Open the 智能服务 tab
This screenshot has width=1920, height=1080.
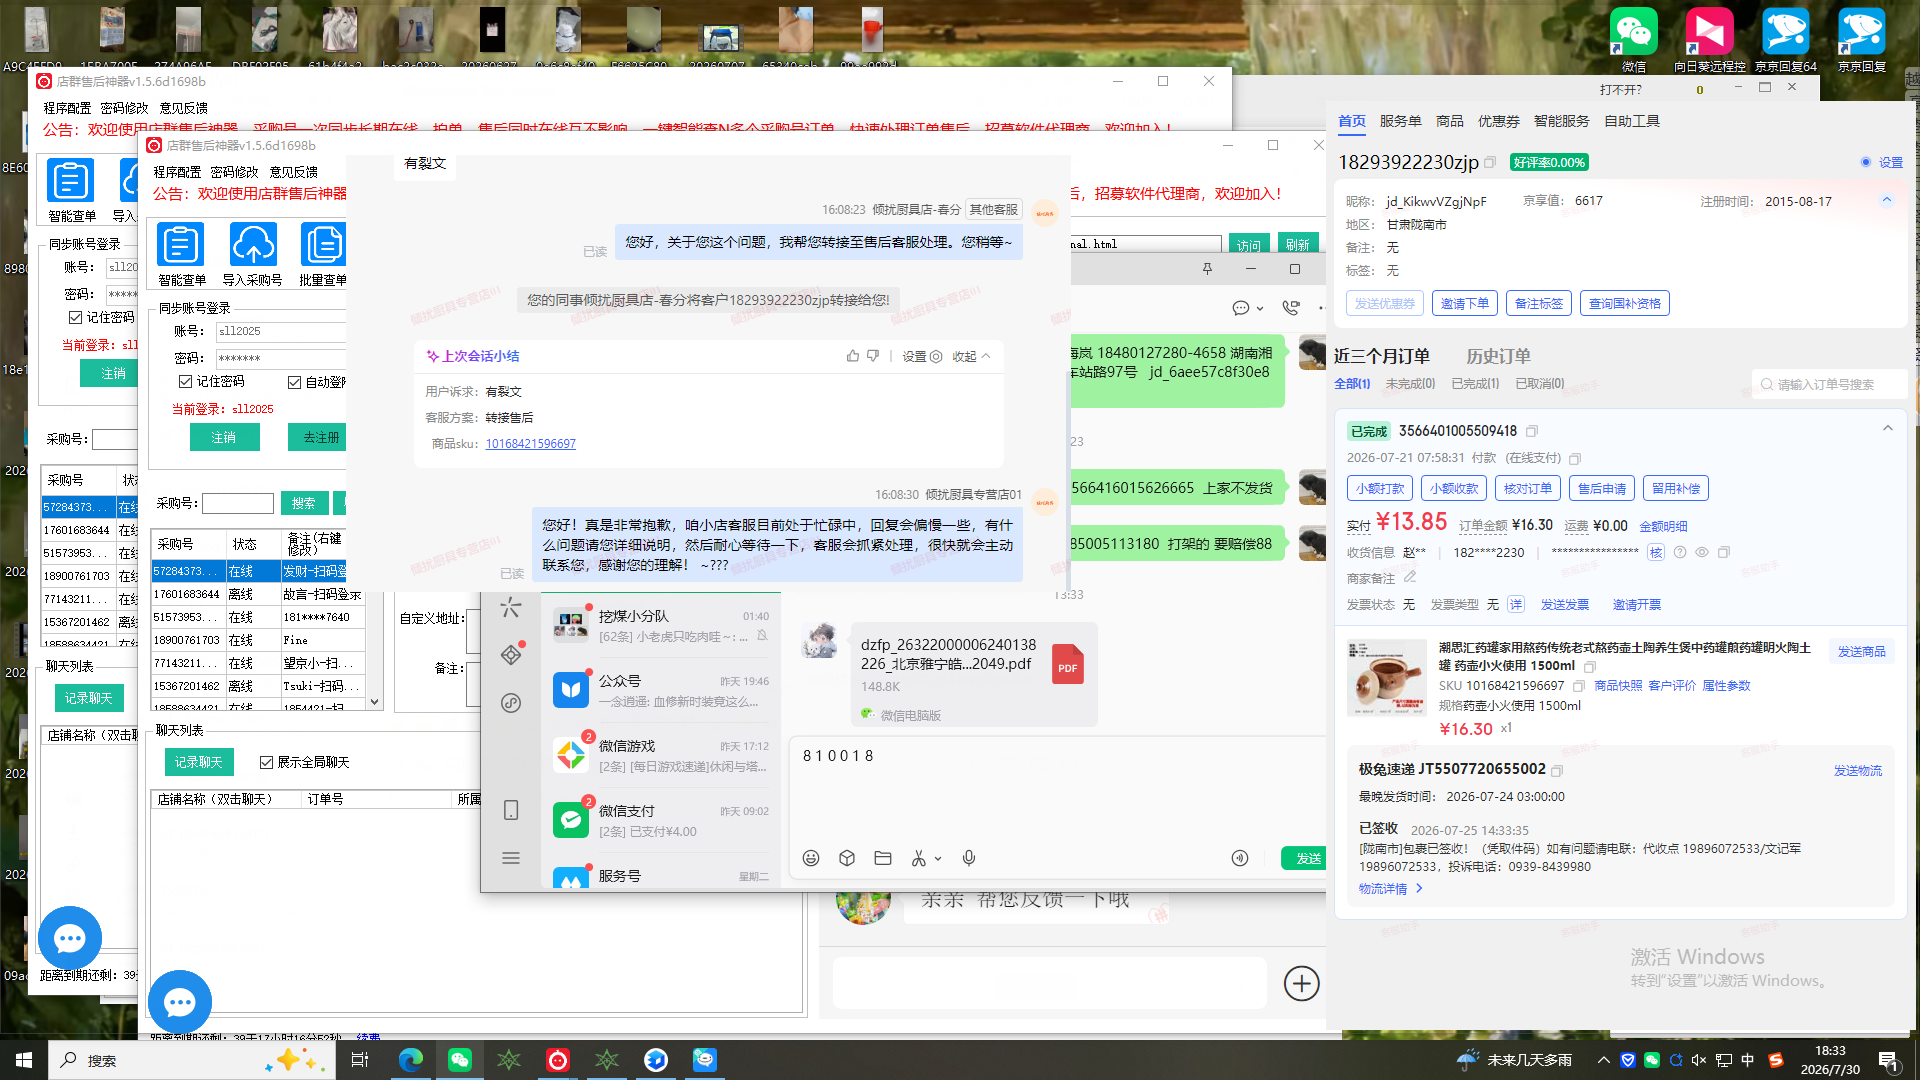point(1562,121)
